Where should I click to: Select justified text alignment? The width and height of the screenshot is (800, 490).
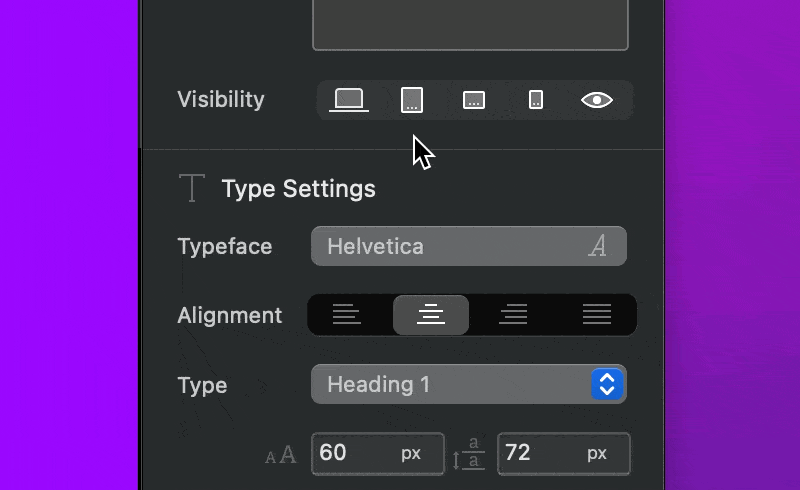[x=597, y=314]
